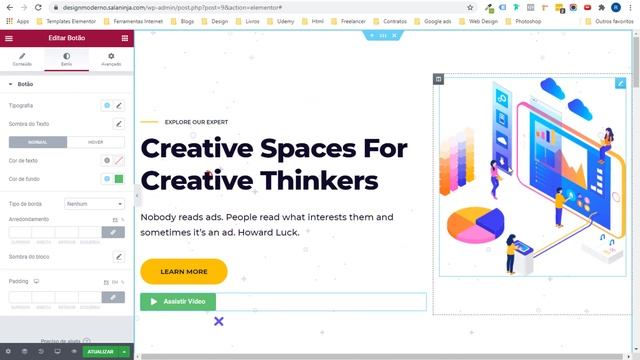The width and height of the screenshot is (640, 360).
Task: Click the red YouTube extension icon
Action: coord(587,7)
